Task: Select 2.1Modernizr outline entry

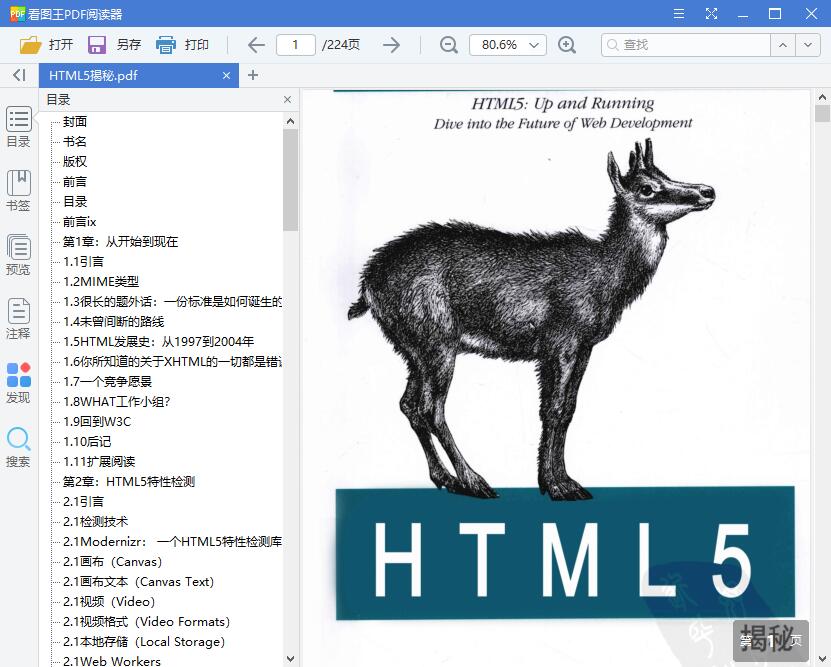Action: coord(172,541)
